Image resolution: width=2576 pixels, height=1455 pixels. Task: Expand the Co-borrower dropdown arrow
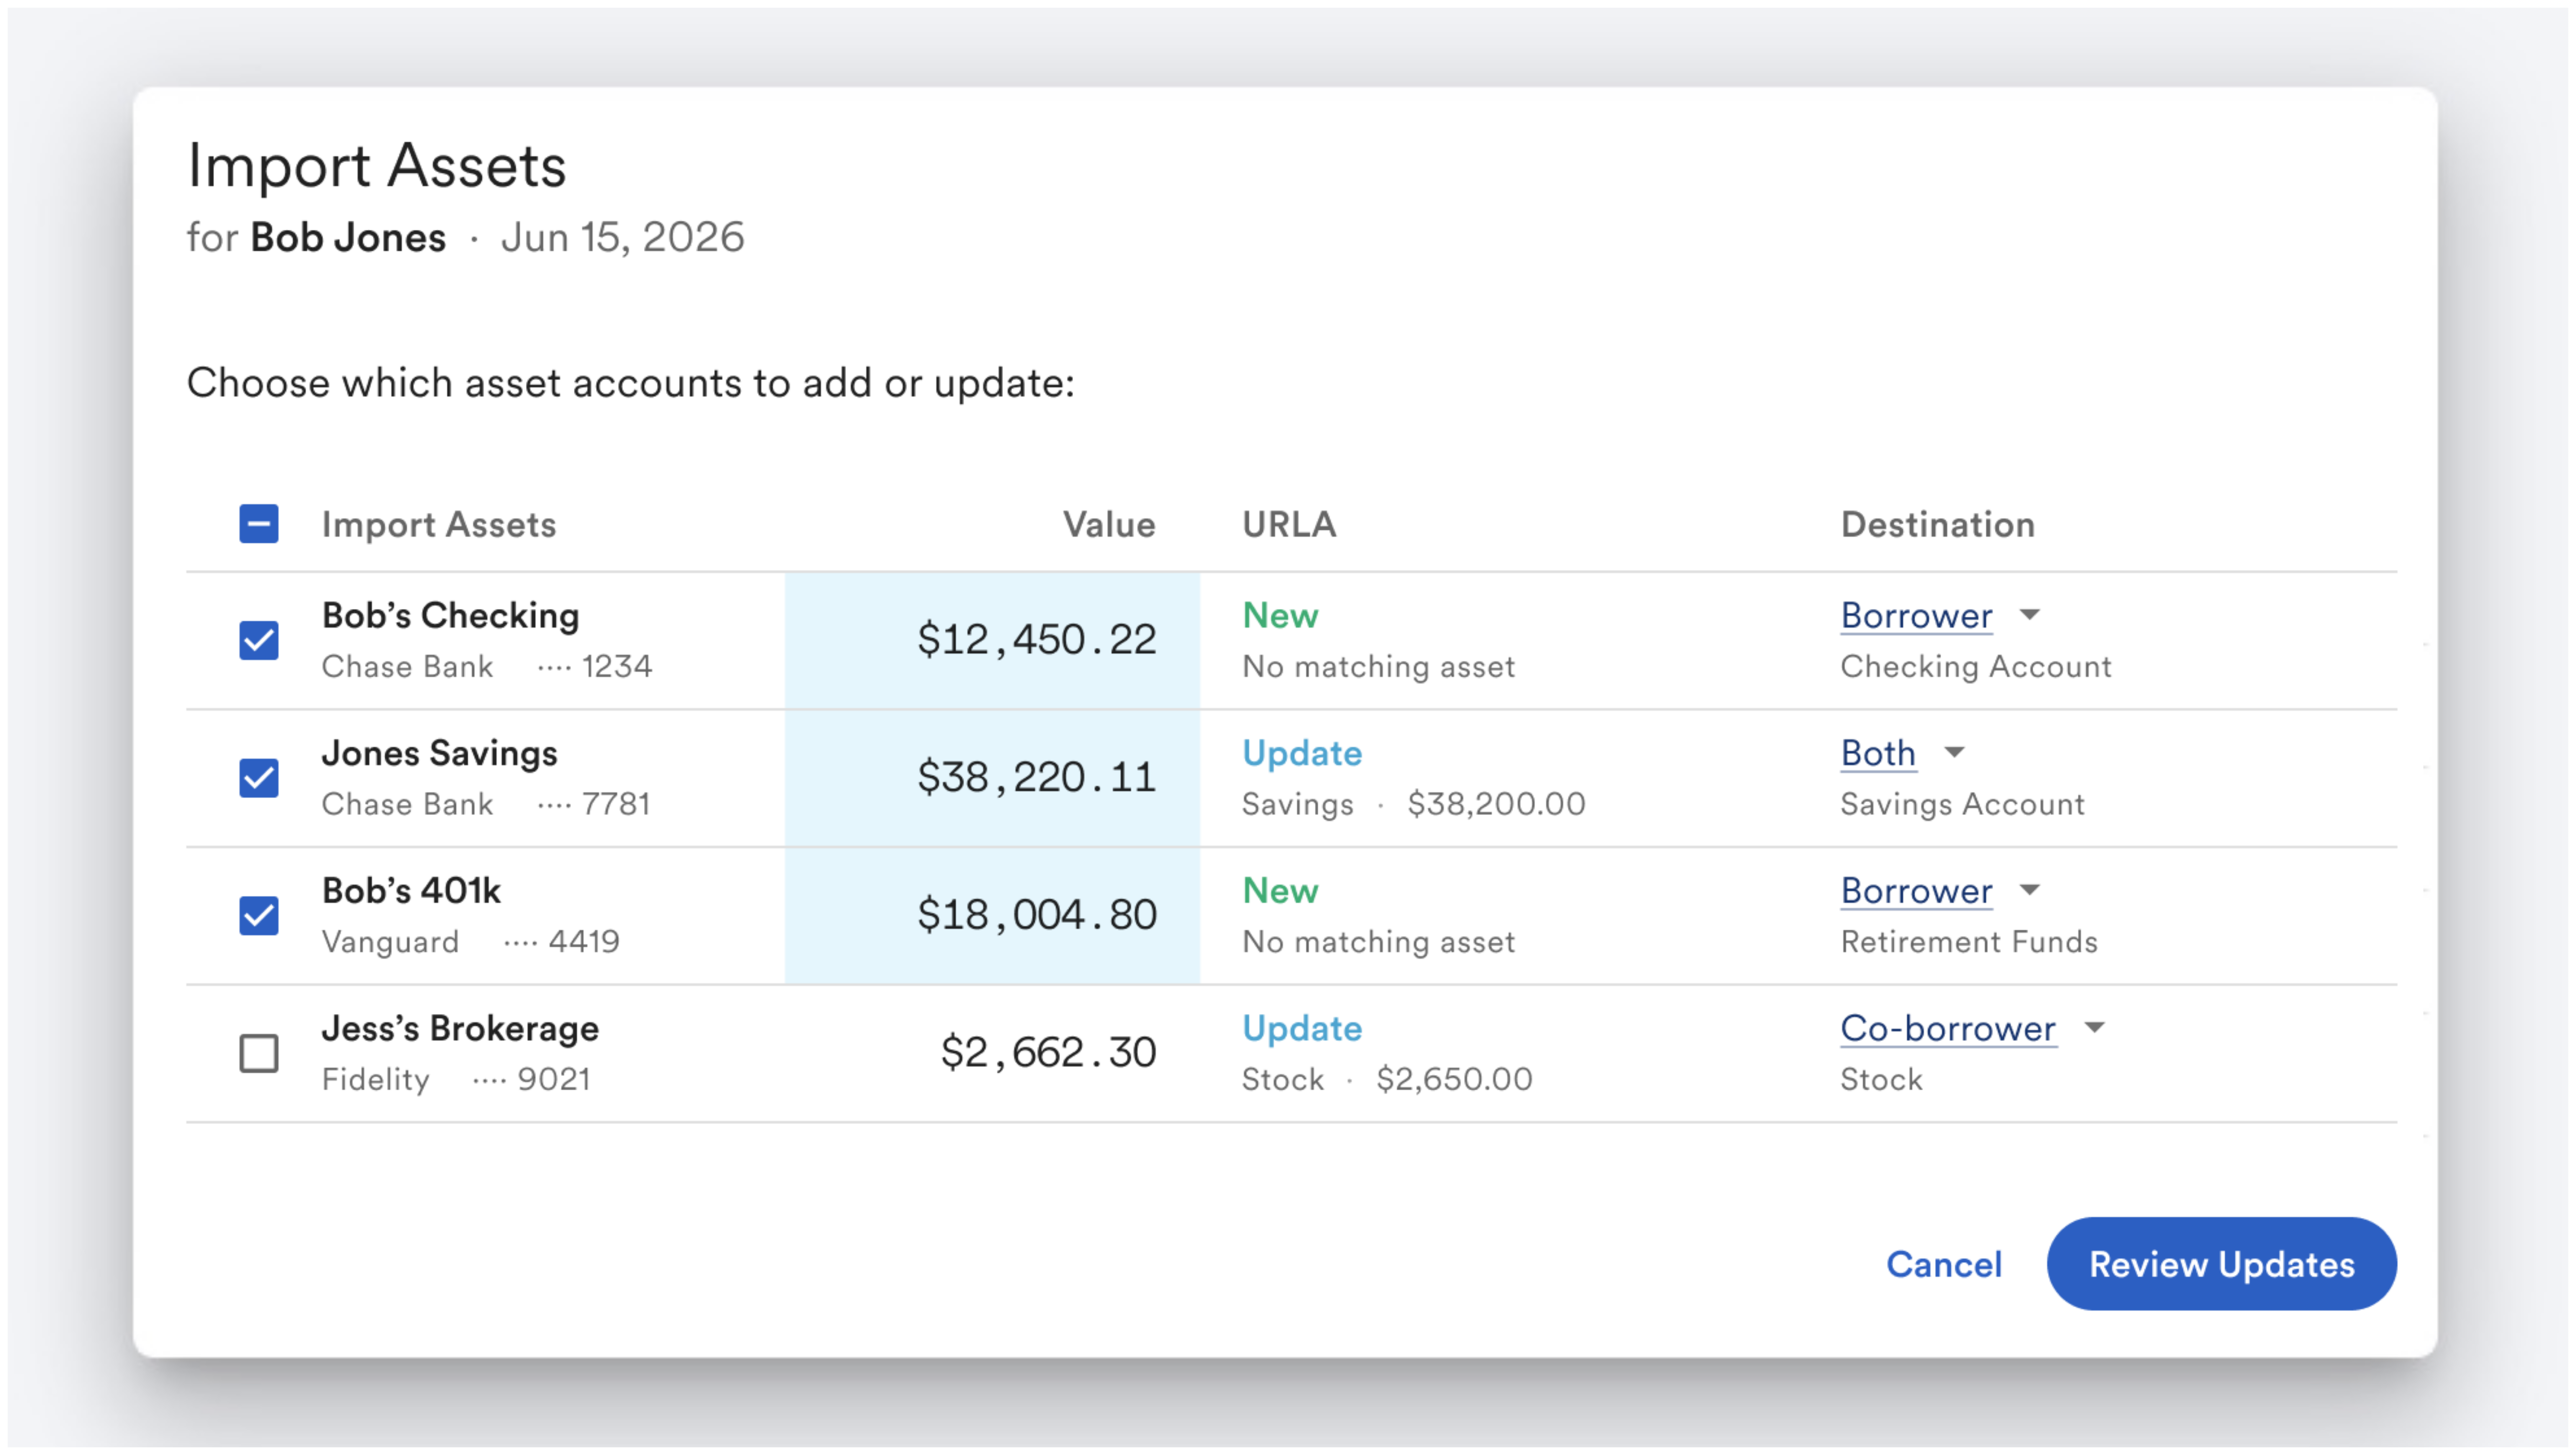[2094, 1028]
